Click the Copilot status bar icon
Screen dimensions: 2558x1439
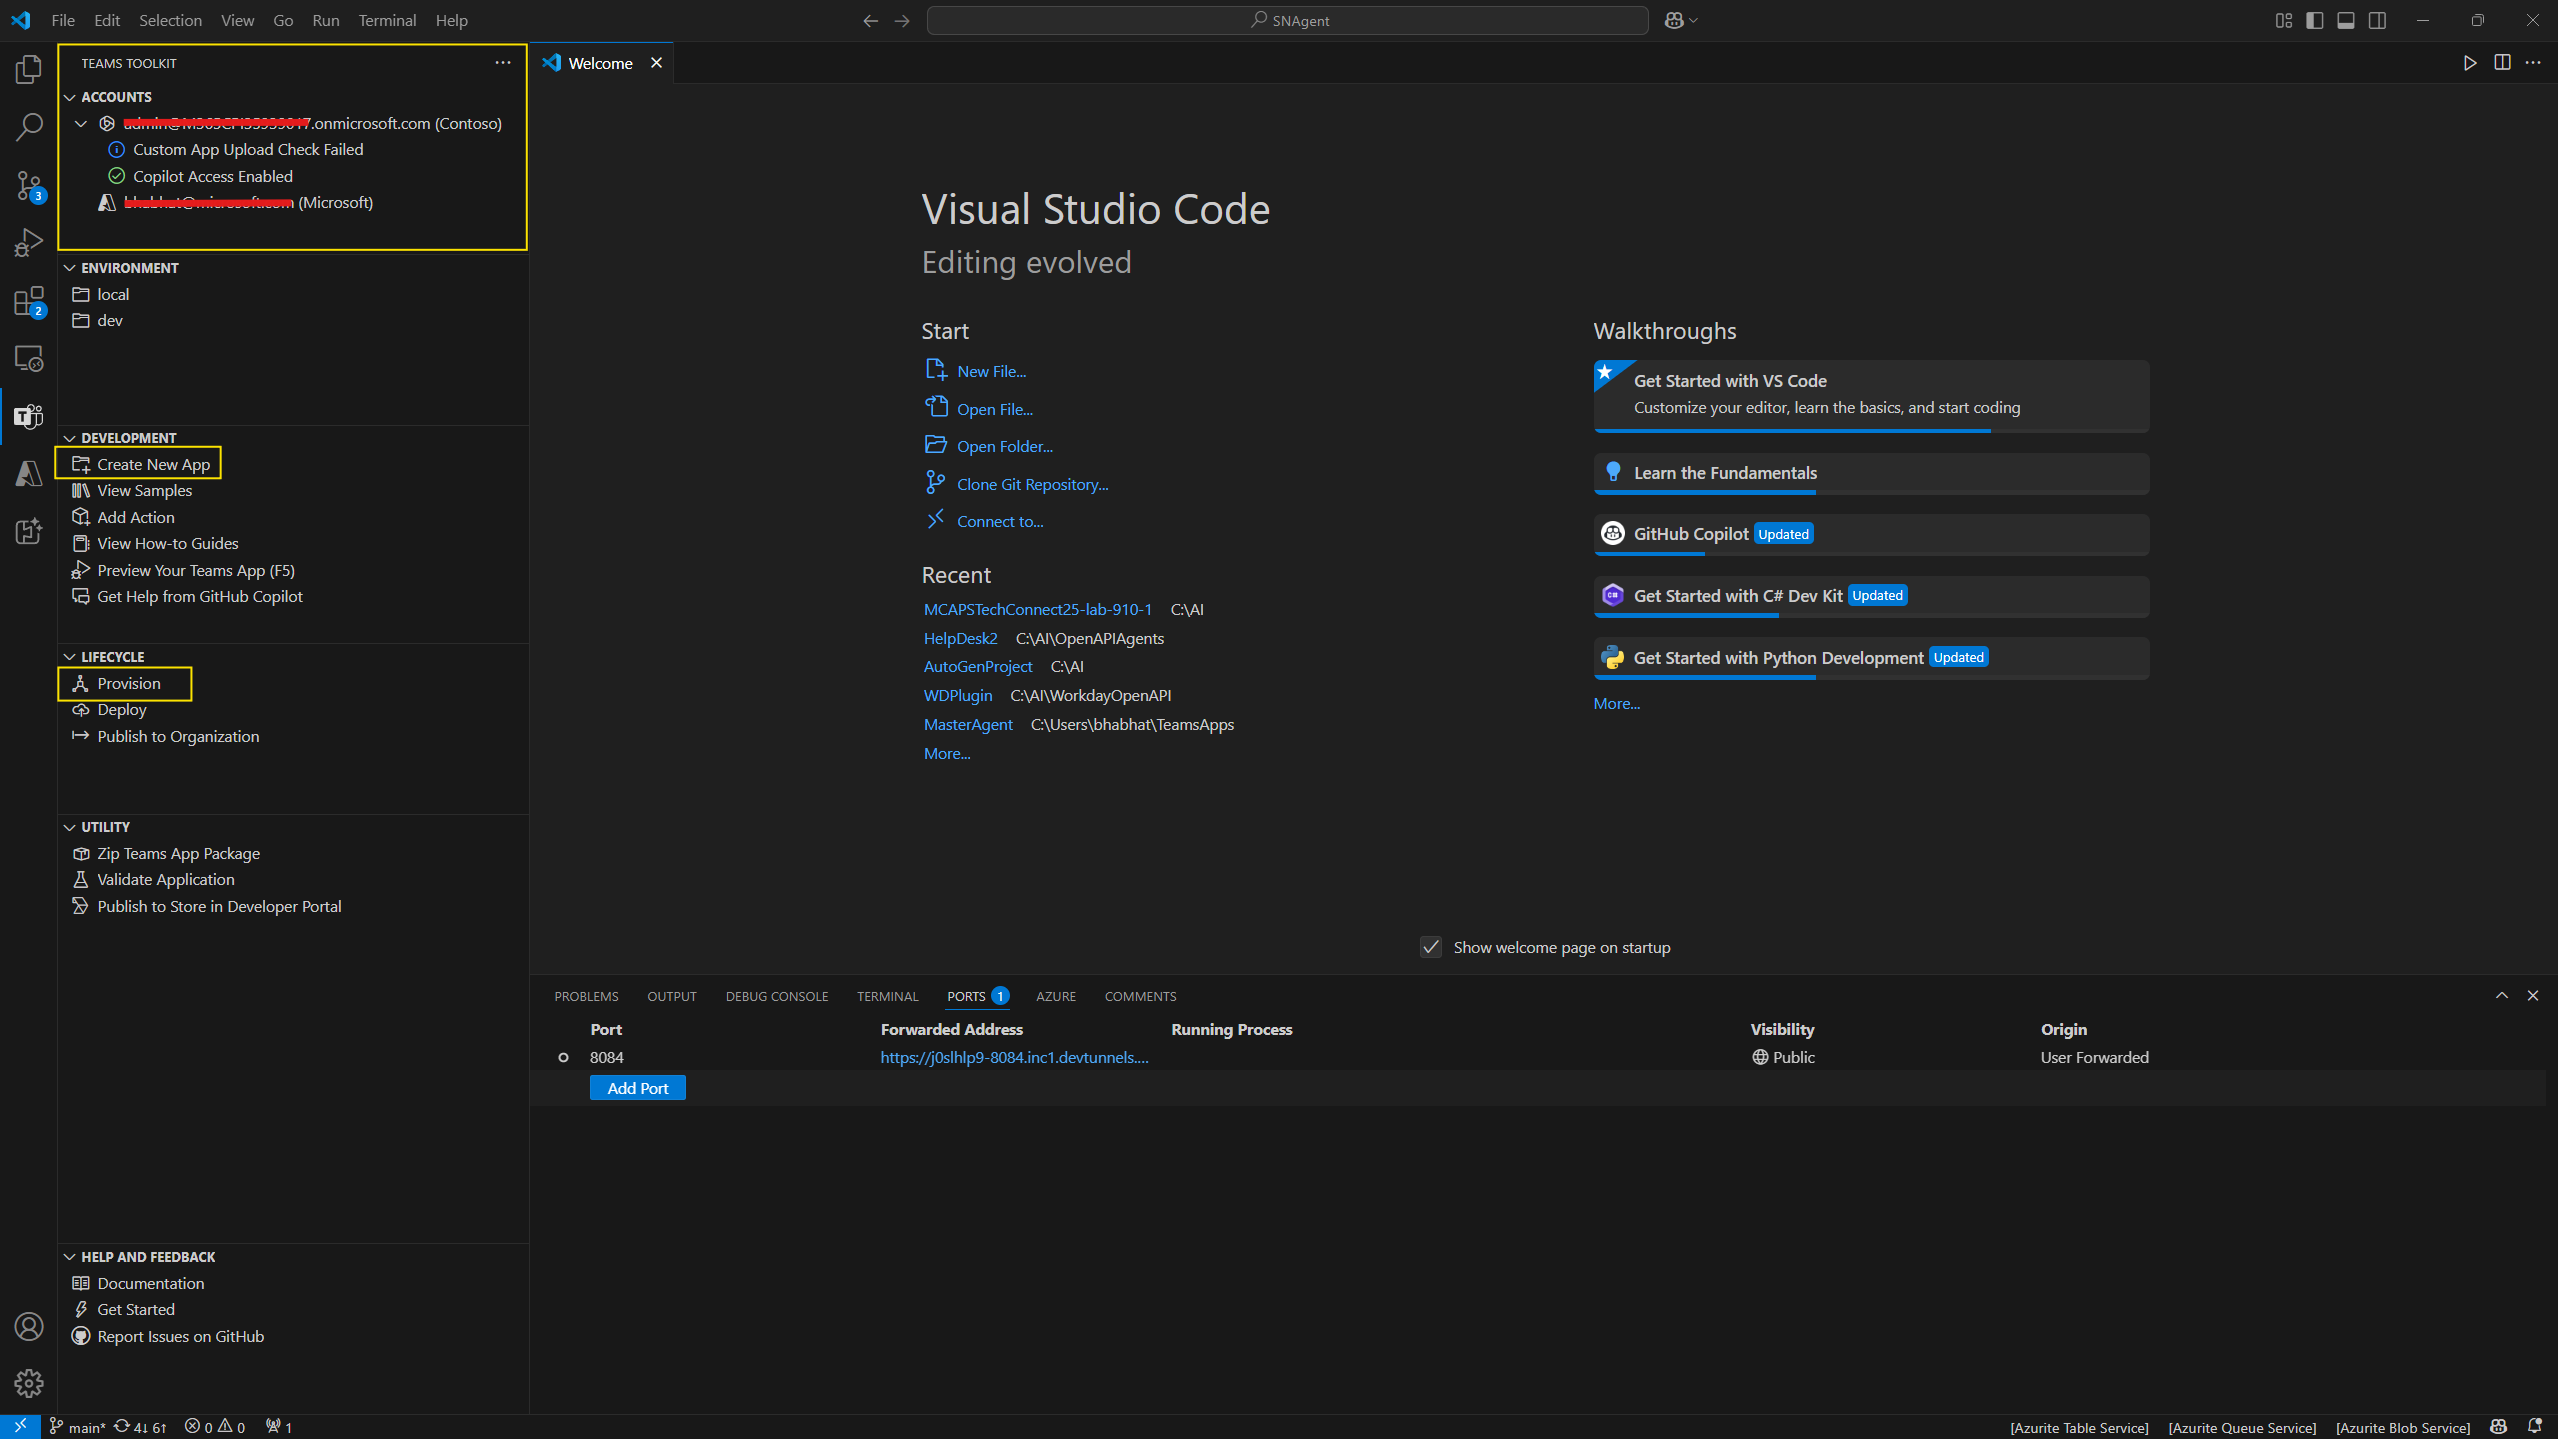(x=2499, y=1427)
